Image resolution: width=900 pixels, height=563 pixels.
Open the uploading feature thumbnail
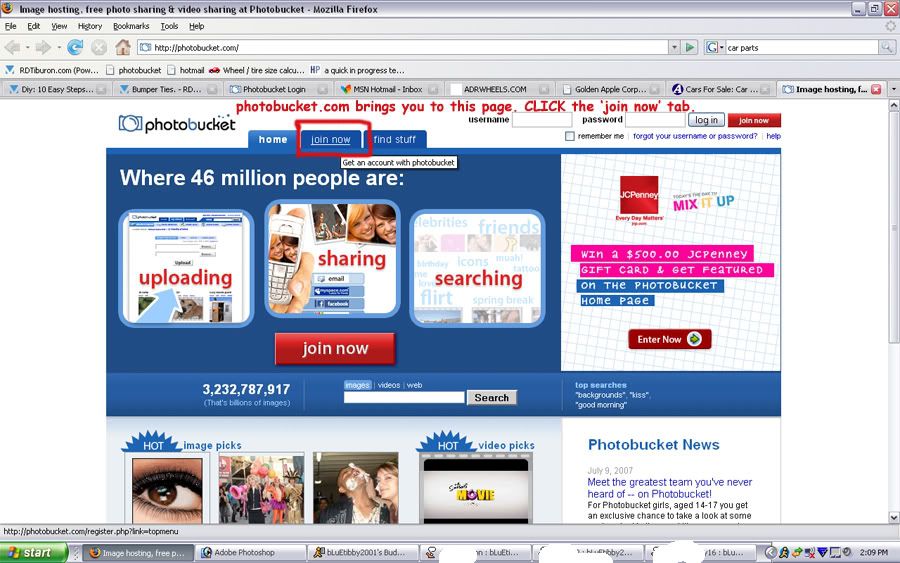pyautogui.click(x=186, y=268)
